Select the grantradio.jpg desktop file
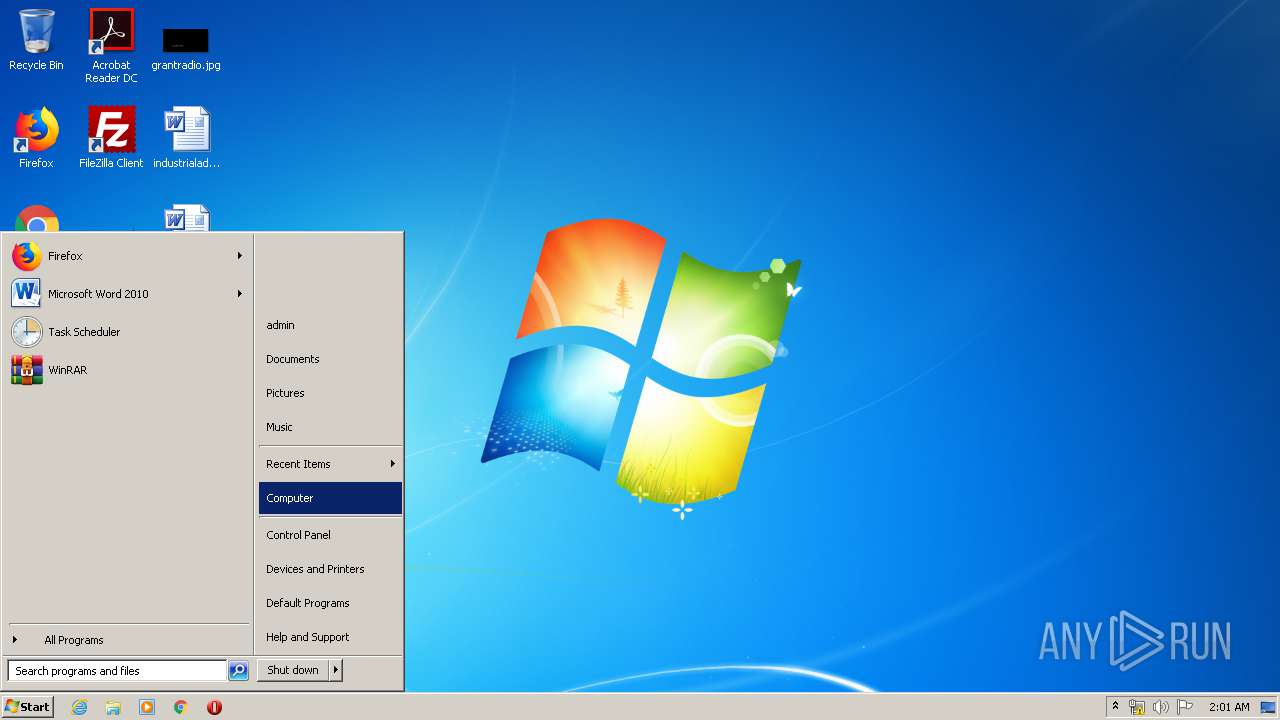Screen dimensions: 1280x720 click(186, 48)
